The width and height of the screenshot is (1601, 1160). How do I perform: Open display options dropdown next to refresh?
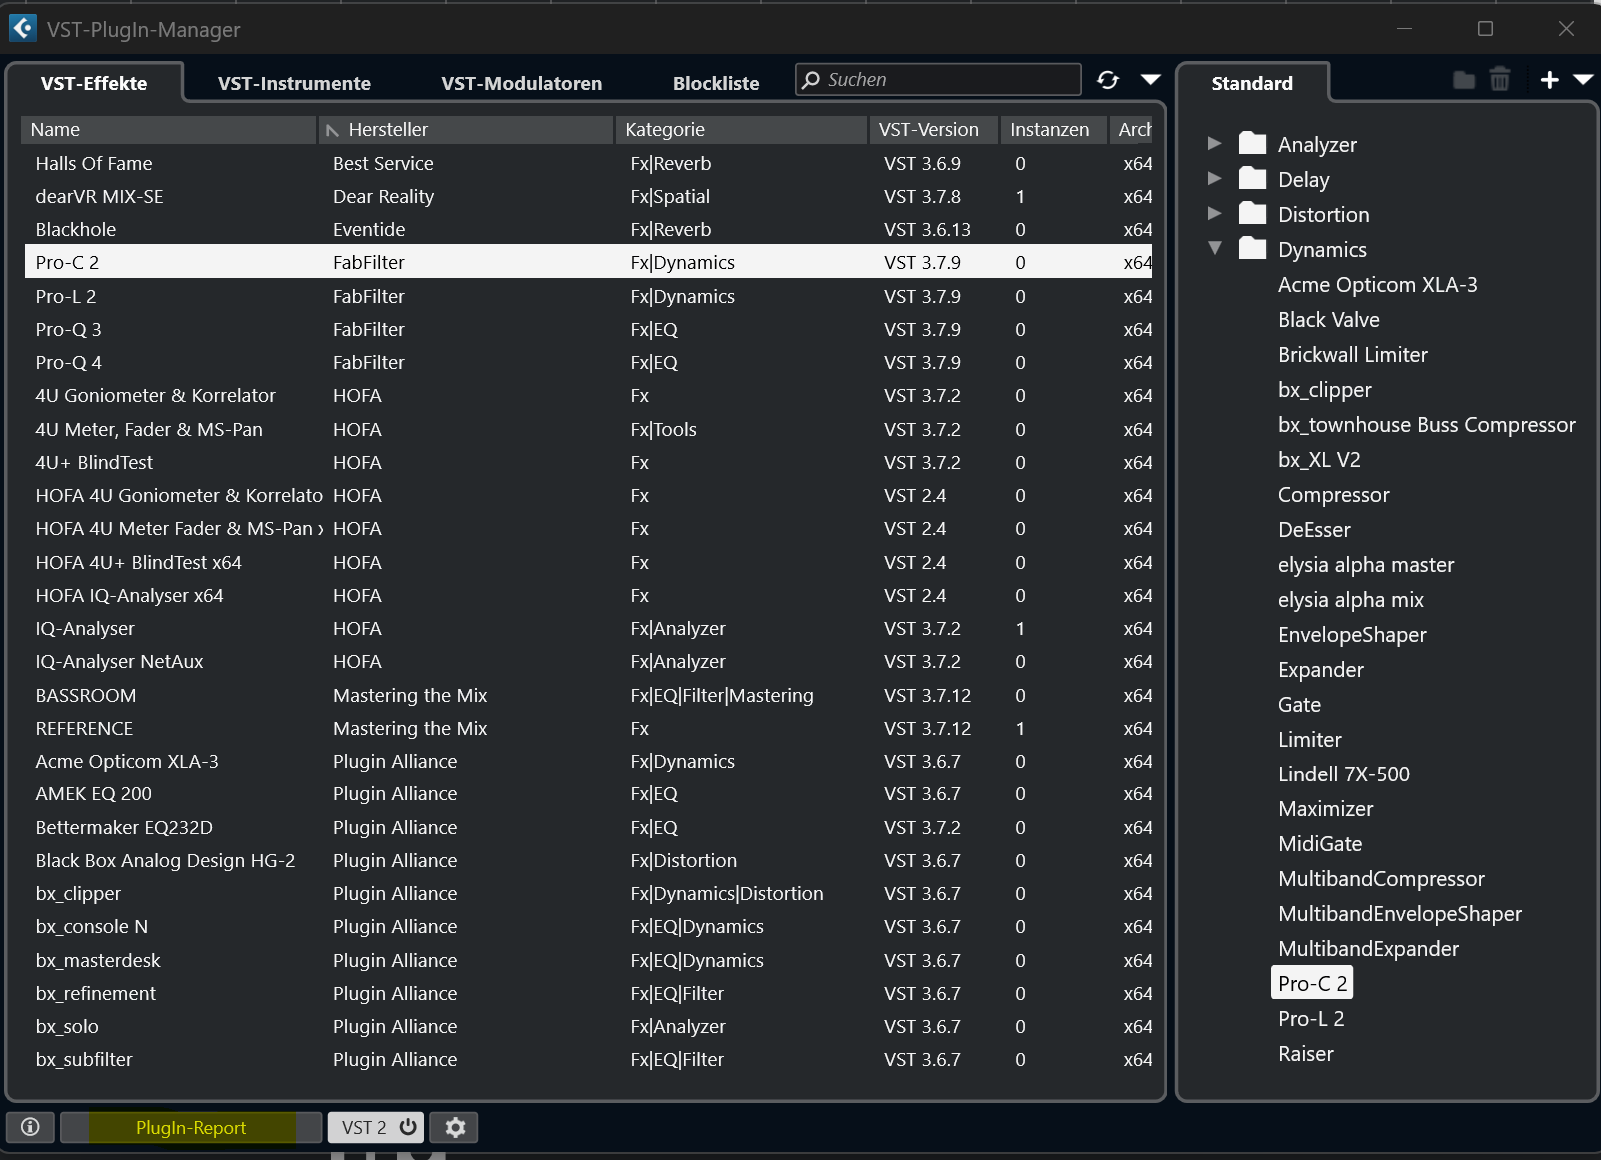coord(1151,80)
